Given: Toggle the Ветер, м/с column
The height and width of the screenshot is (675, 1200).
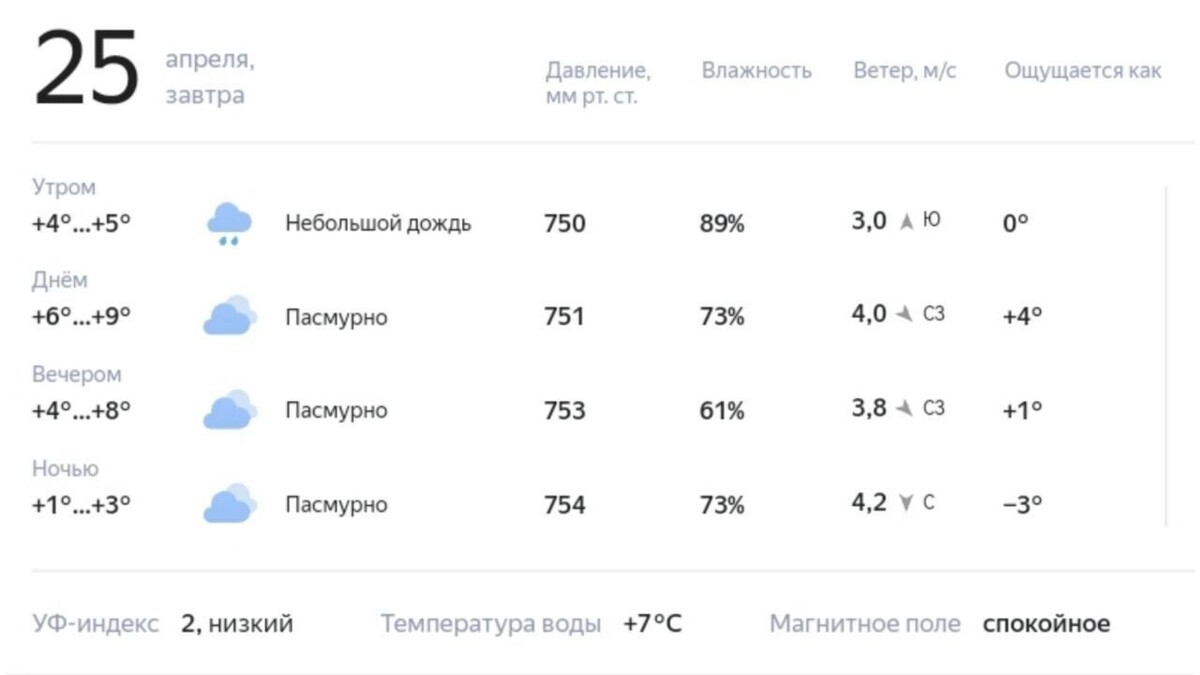Looking at the screenshot, I should 906,70.
